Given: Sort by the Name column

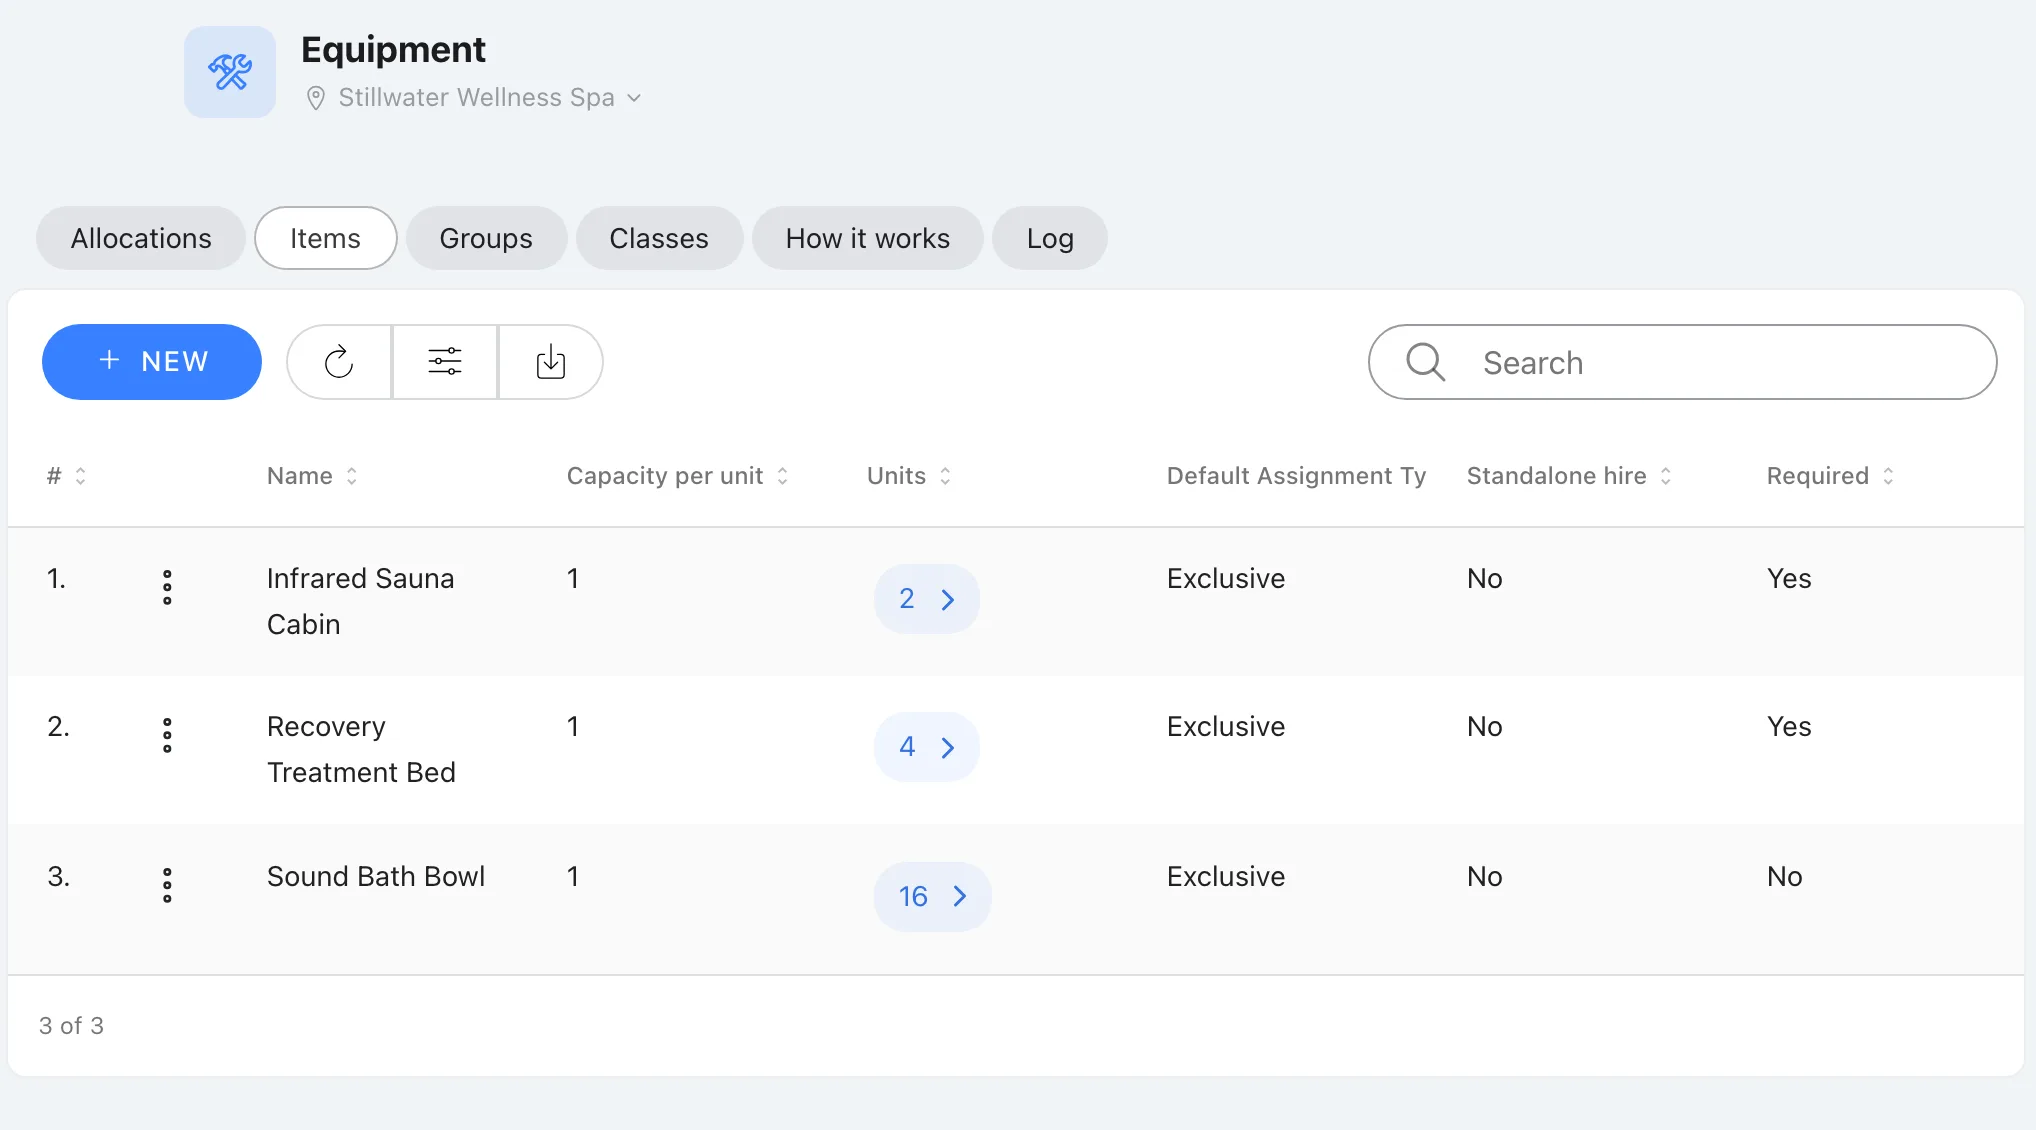Looking at the screenshot, I should [312, 476].
